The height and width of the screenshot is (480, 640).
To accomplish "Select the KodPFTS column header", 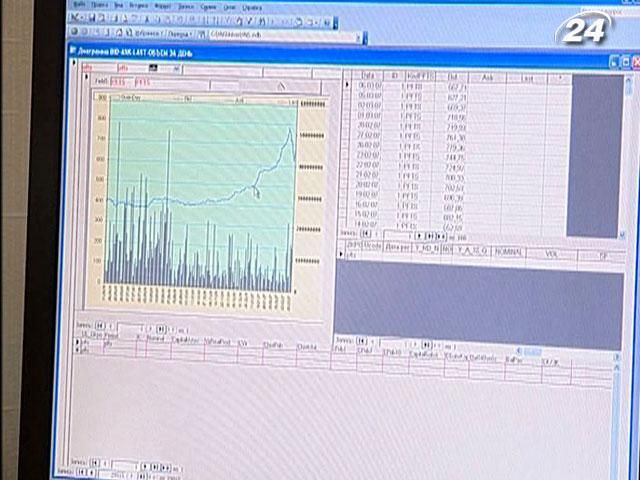I will [x=420, y=77].
